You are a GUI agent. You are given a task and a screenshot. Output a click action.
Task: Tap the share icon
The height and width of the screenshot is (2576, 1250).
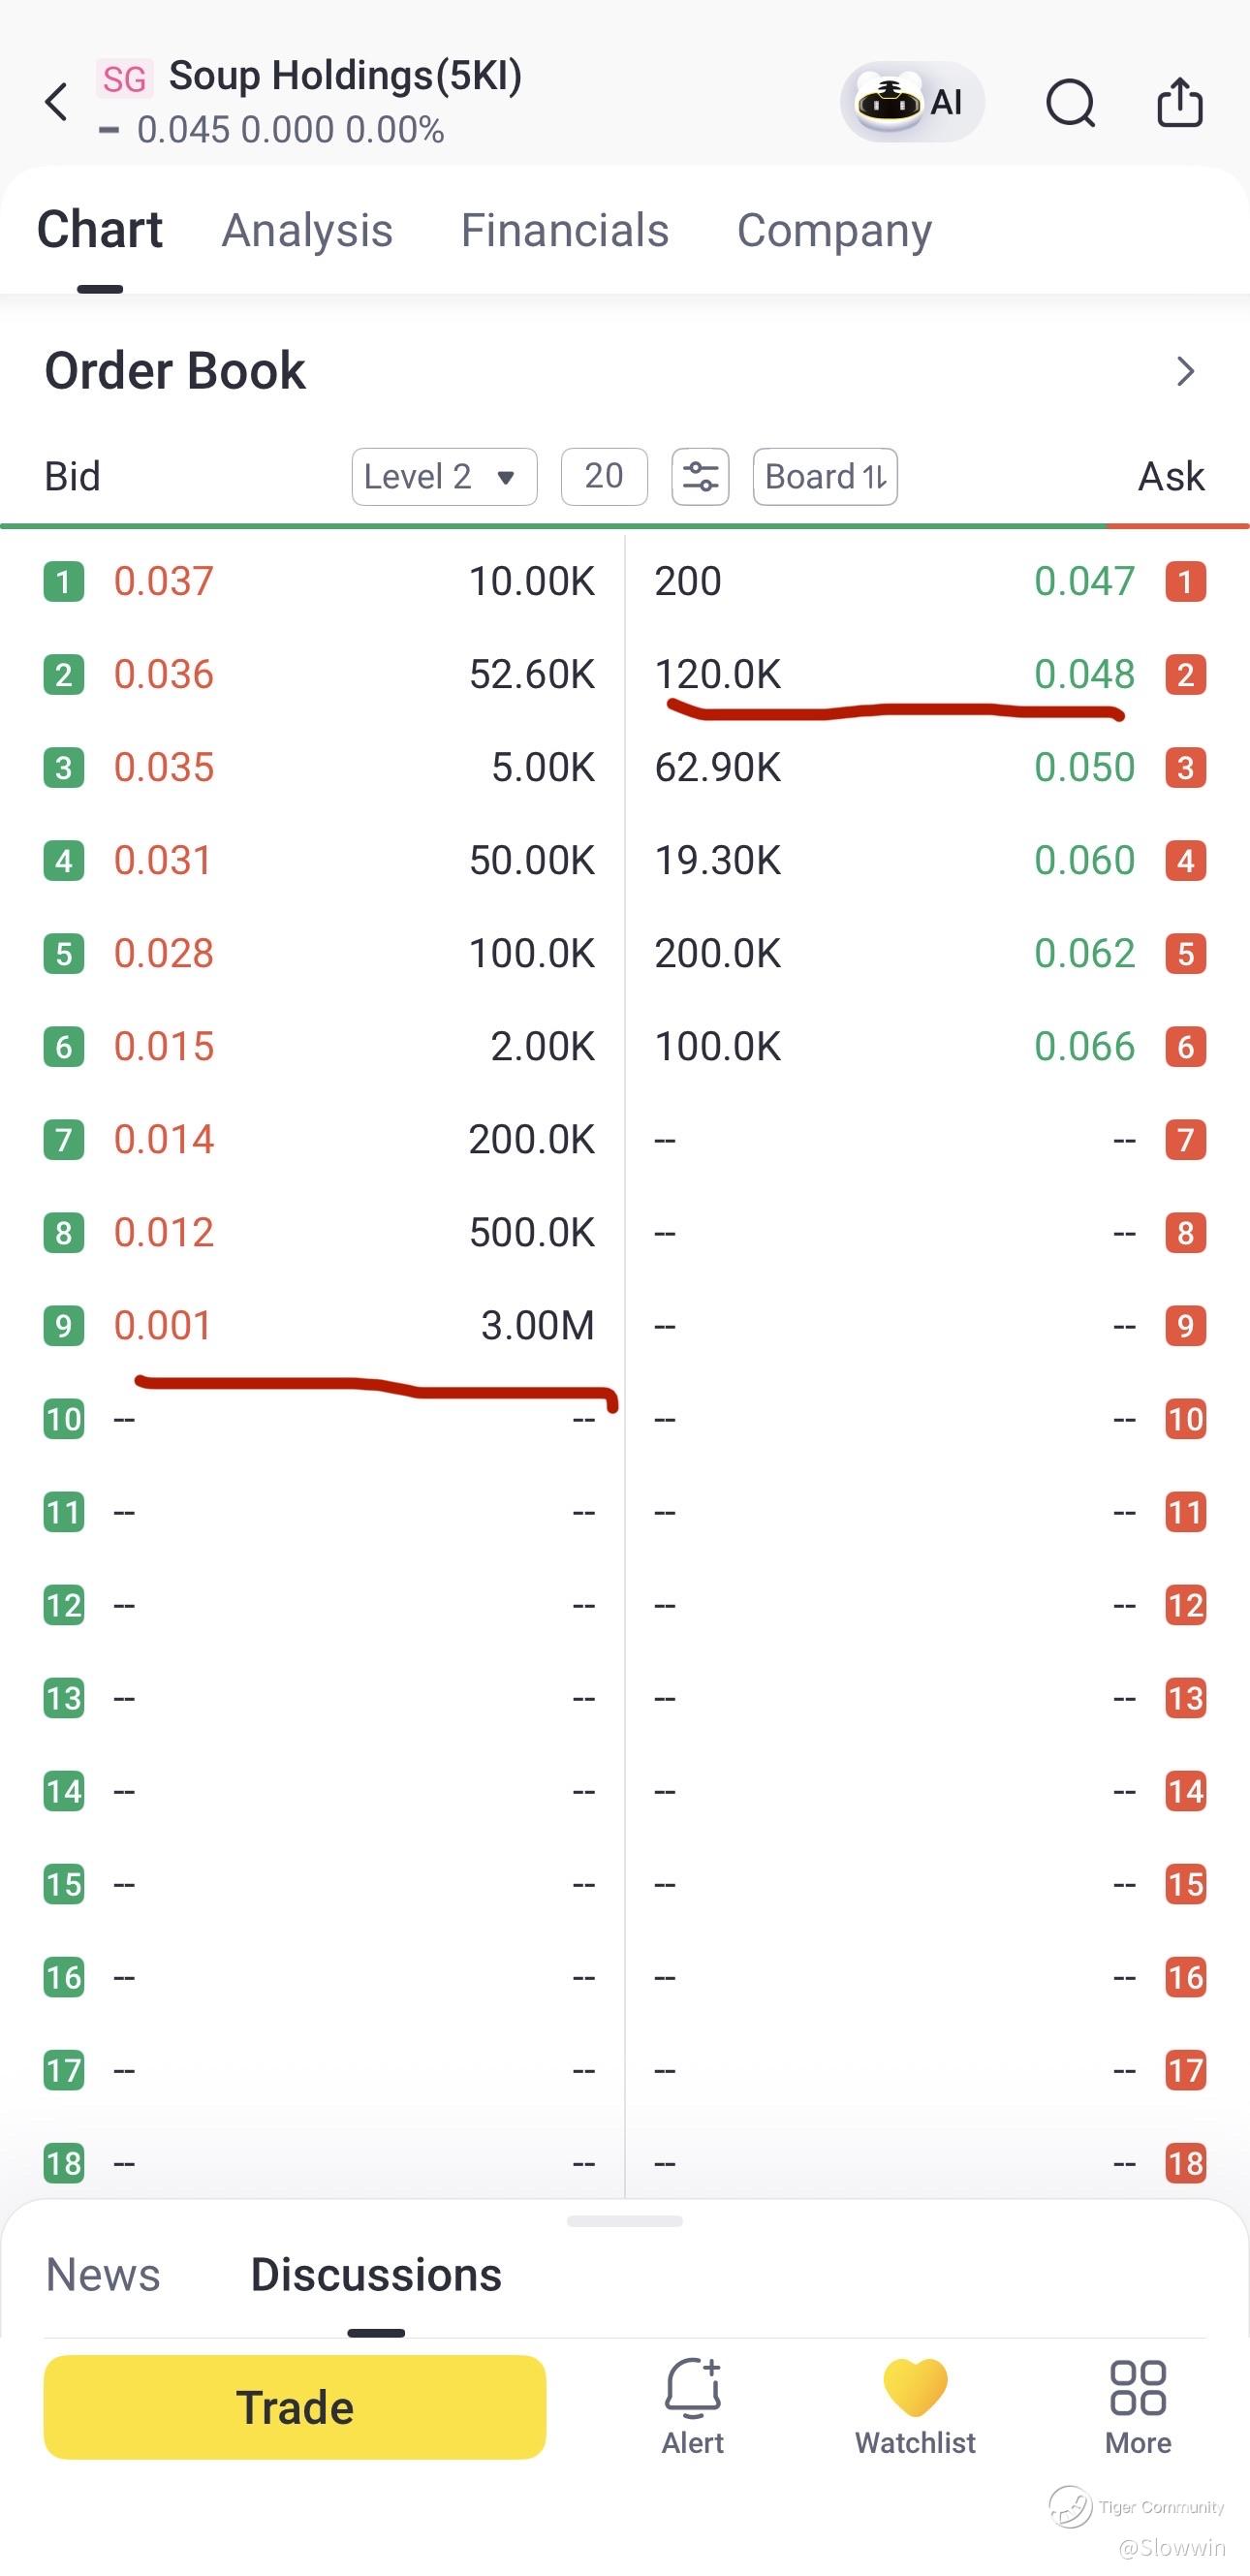[1180, 102]
